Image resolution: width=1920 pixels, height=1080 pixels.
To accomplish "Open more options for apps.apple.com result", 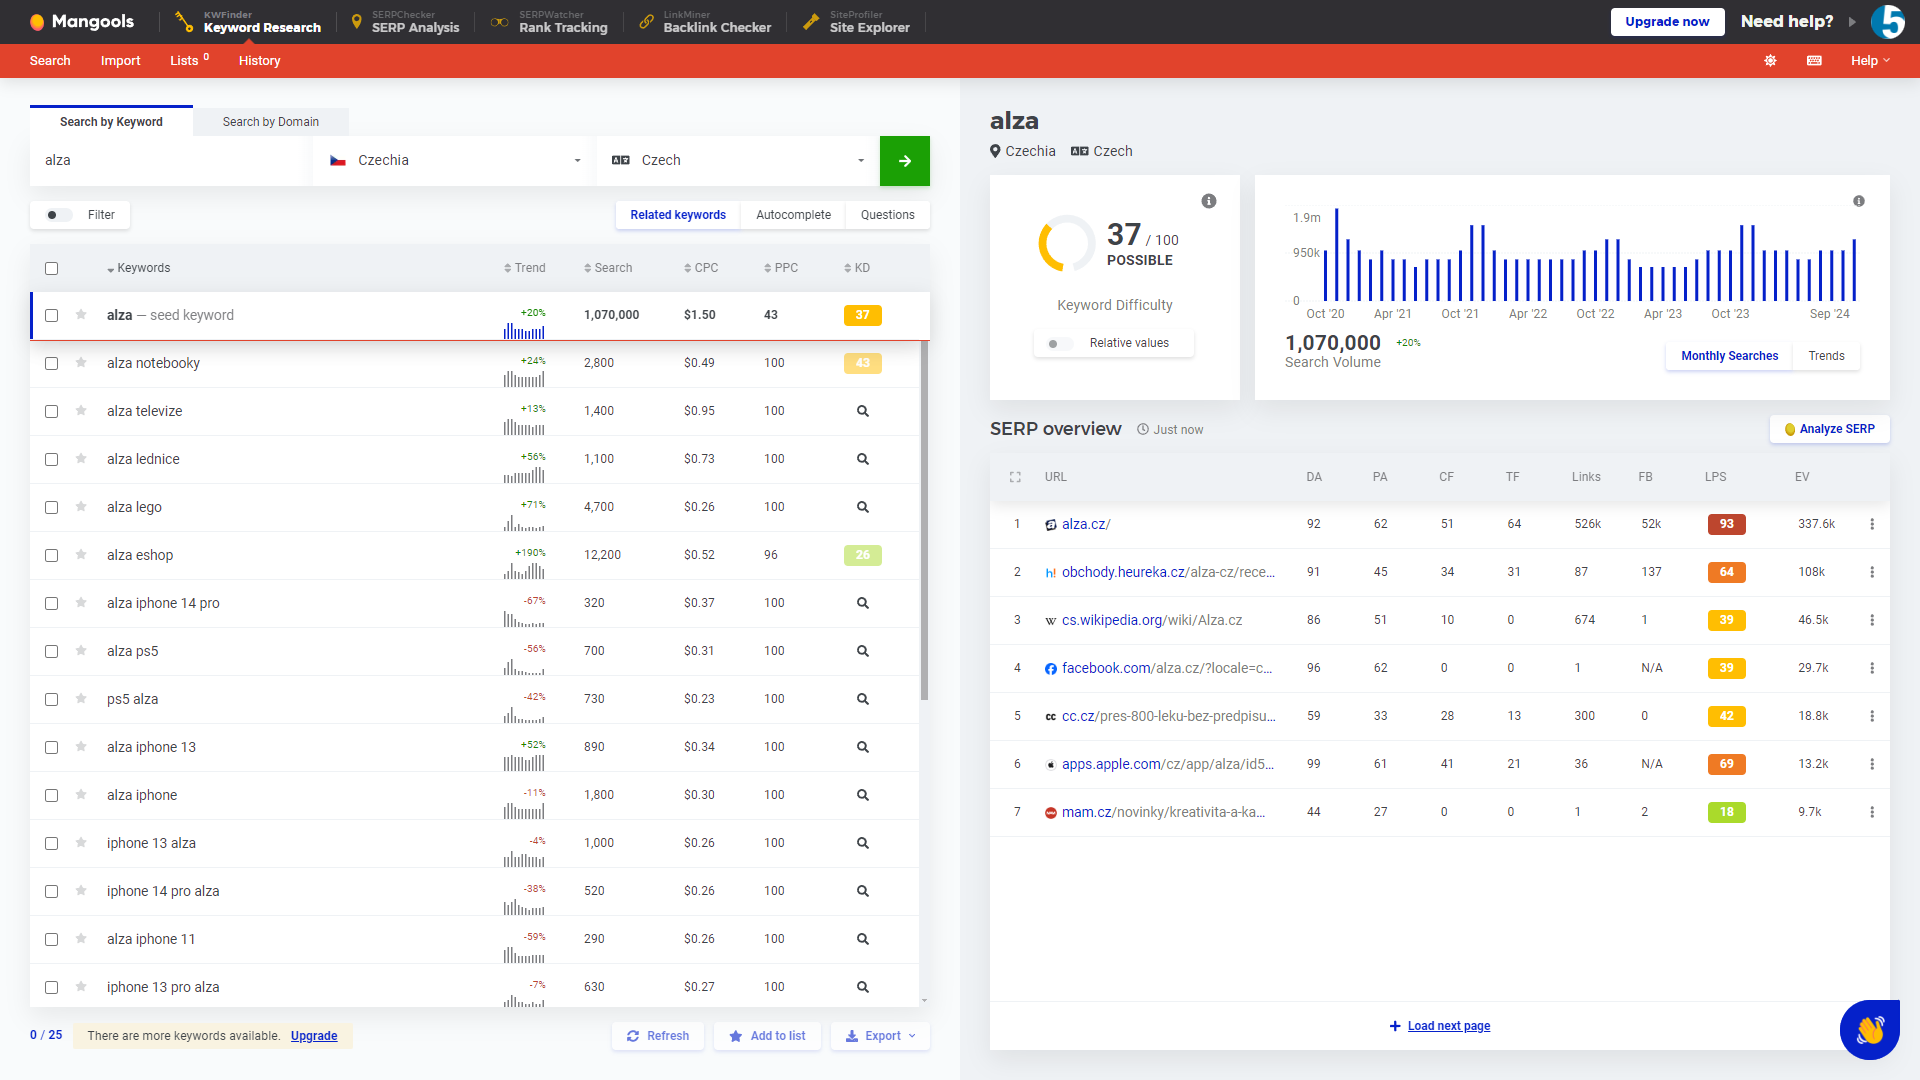I will [1872, 764].
